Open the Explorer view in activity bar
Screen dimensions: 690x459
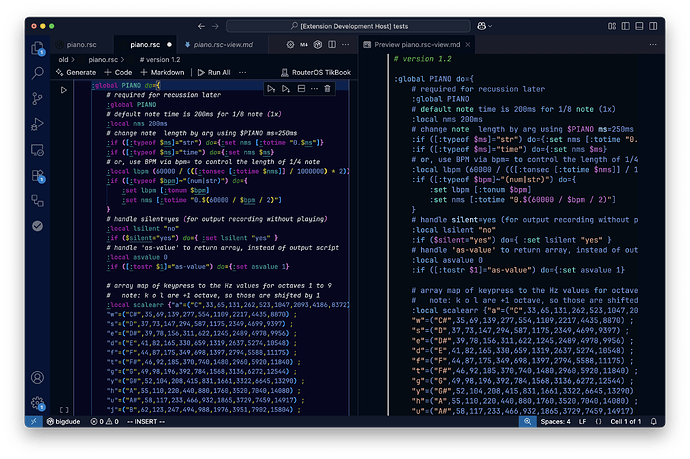click(x=38, y=48)
